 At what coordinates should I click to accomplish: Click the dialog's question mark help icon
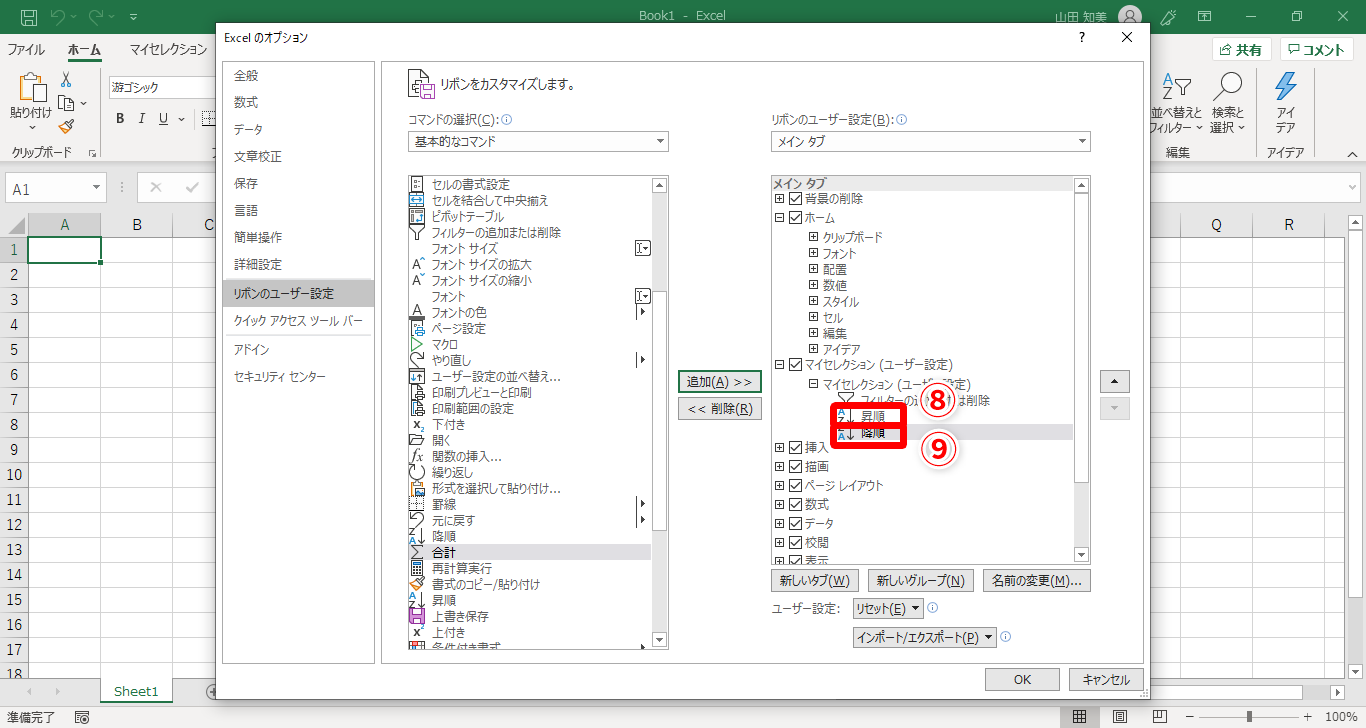point(1081,37)
